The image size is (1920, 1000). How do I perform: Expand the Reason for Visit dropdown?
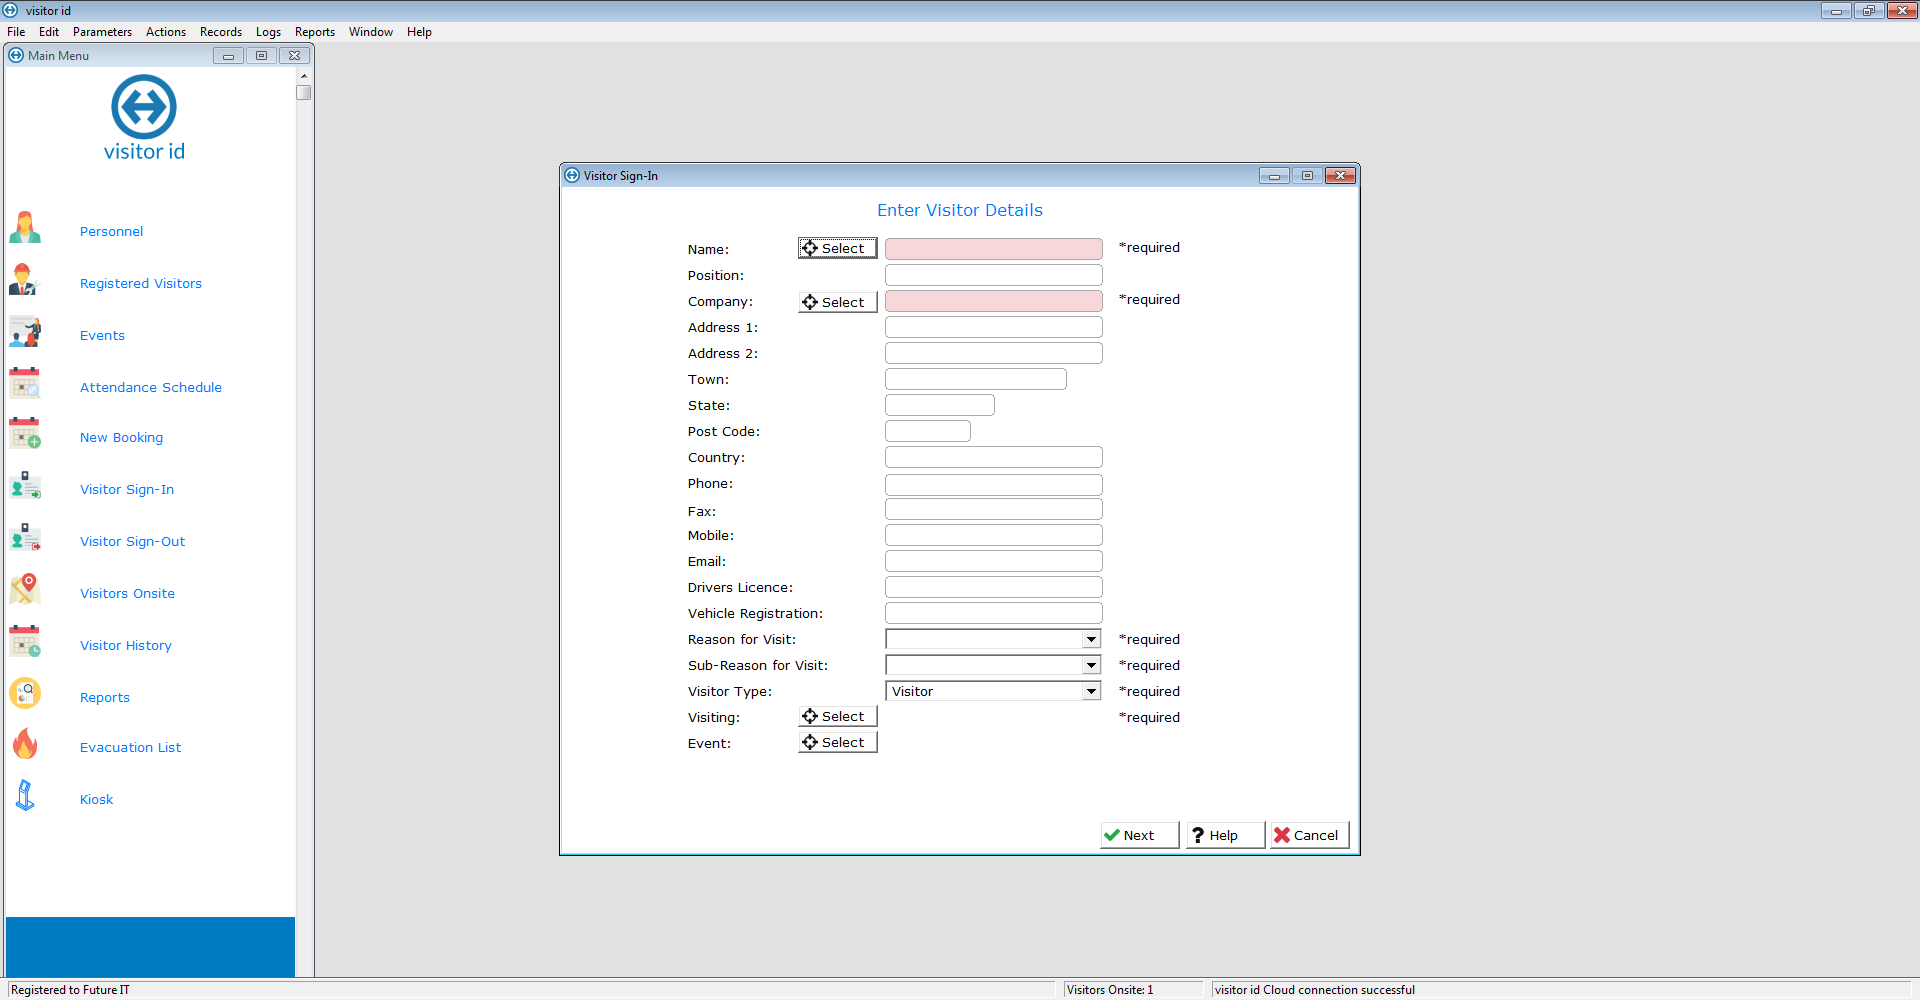(1091, 639)
